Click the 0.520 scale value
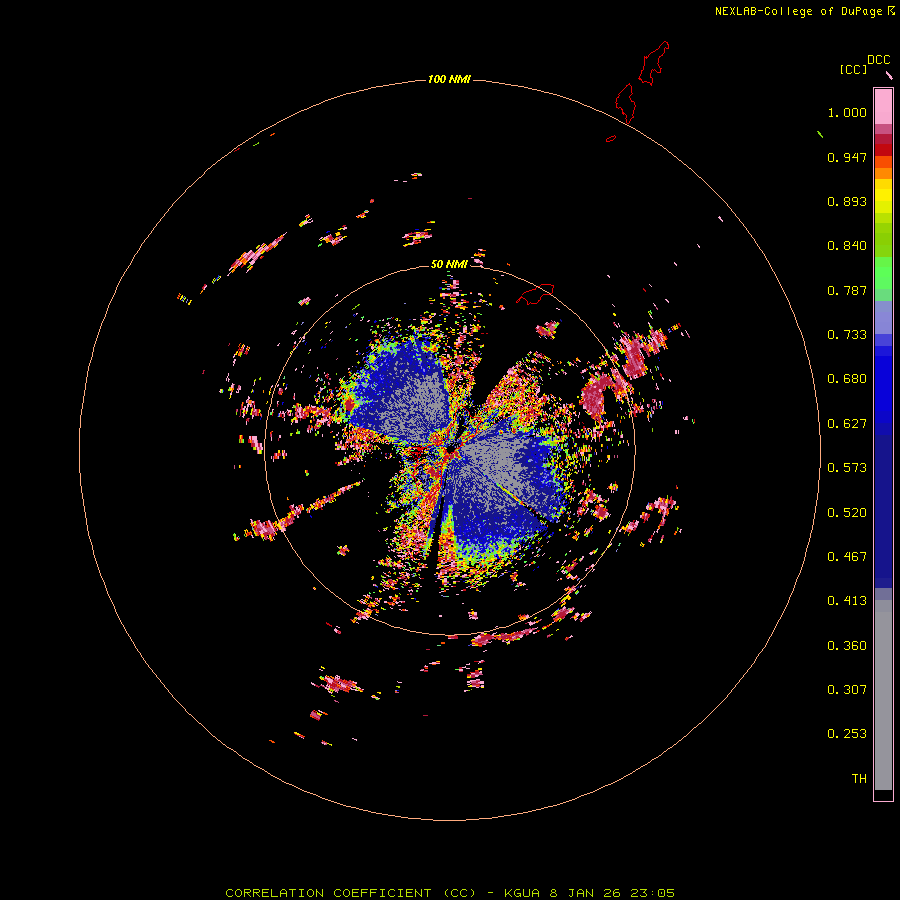 coord(847,513)
